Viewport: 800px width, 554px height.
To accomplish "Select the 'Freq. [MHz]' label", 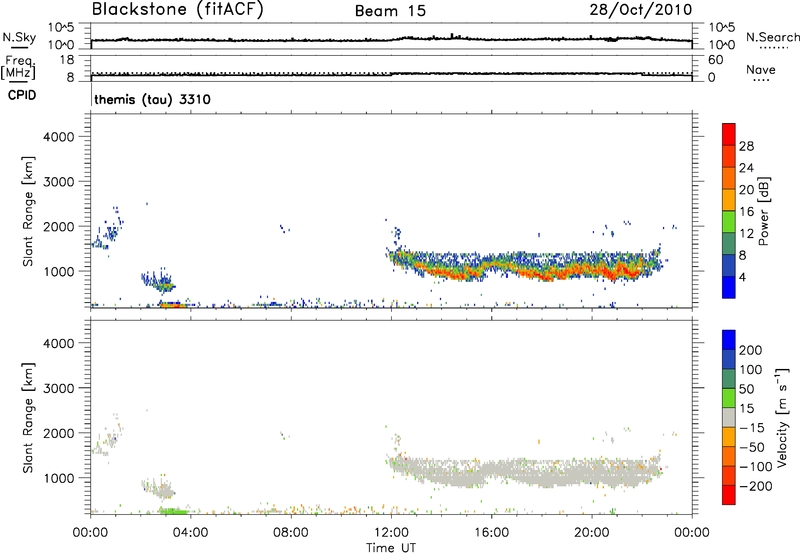I will pyautogui.click(x=19, y=68).
